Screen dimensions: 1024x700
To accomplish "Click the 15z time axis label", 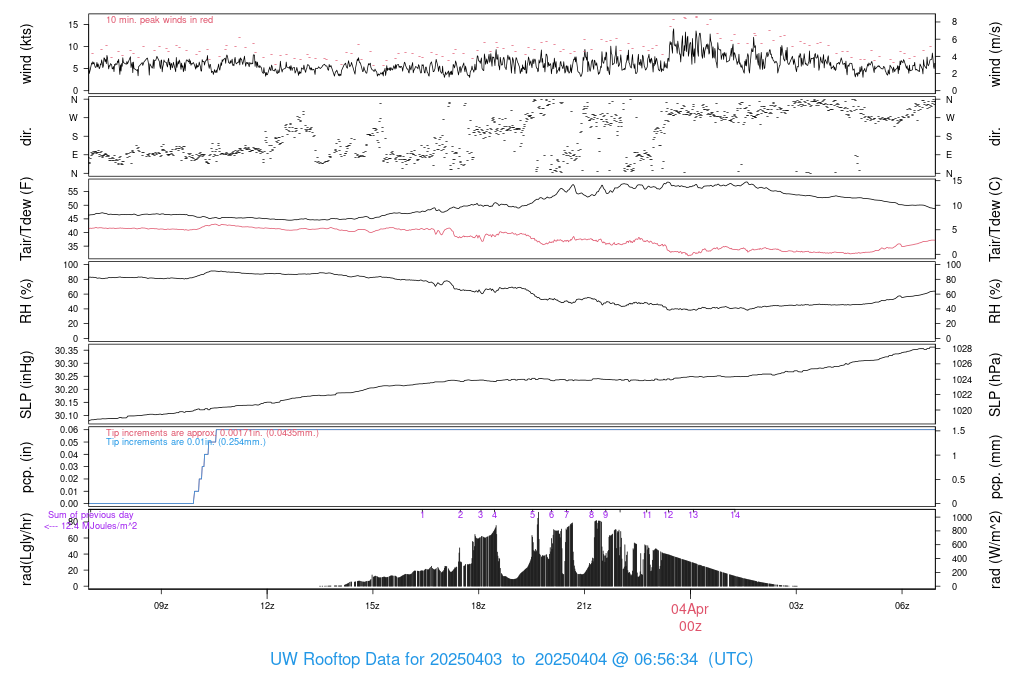I will coord(372,605).
